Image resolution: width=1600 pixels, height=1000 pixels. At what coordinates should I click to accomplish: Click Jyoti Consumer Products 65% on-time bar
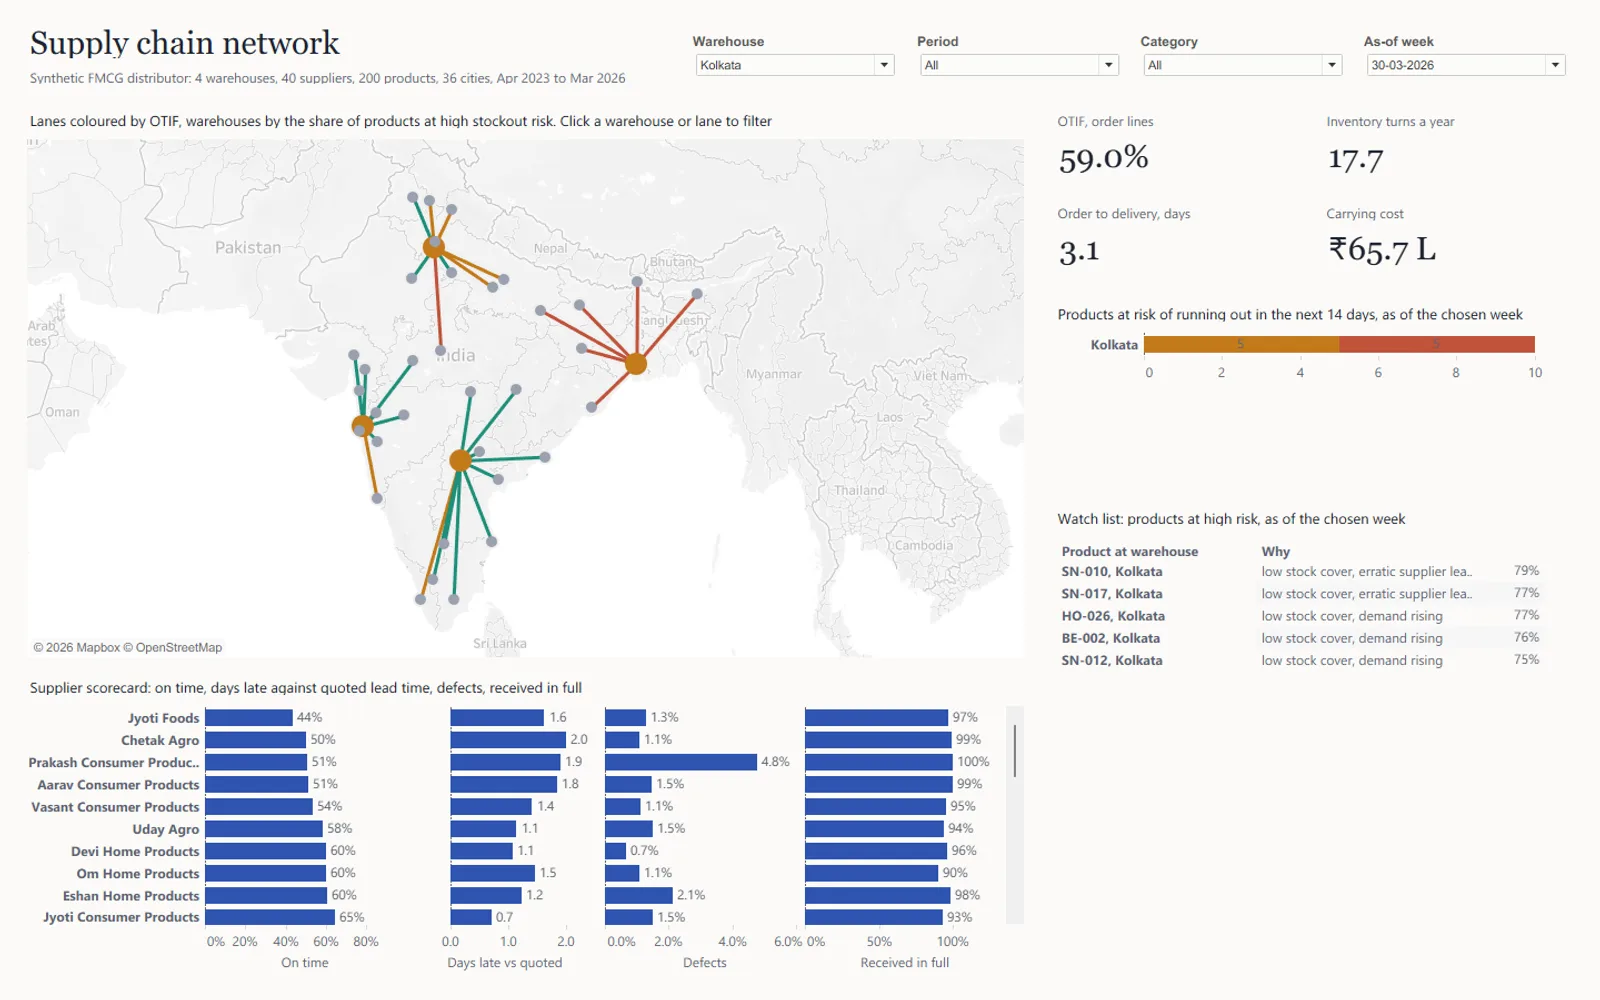270,917
